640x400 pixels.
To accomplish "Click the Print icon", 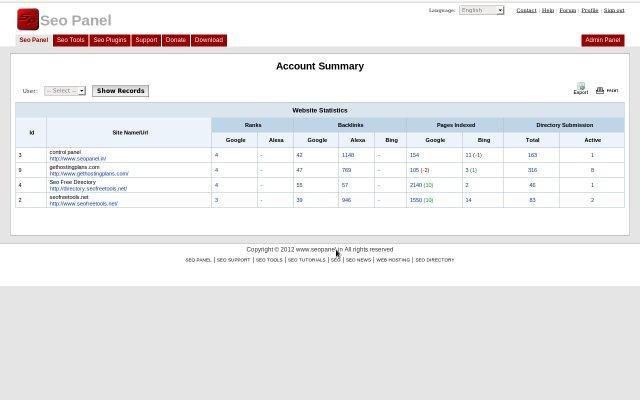I will [x=607, y=90].
